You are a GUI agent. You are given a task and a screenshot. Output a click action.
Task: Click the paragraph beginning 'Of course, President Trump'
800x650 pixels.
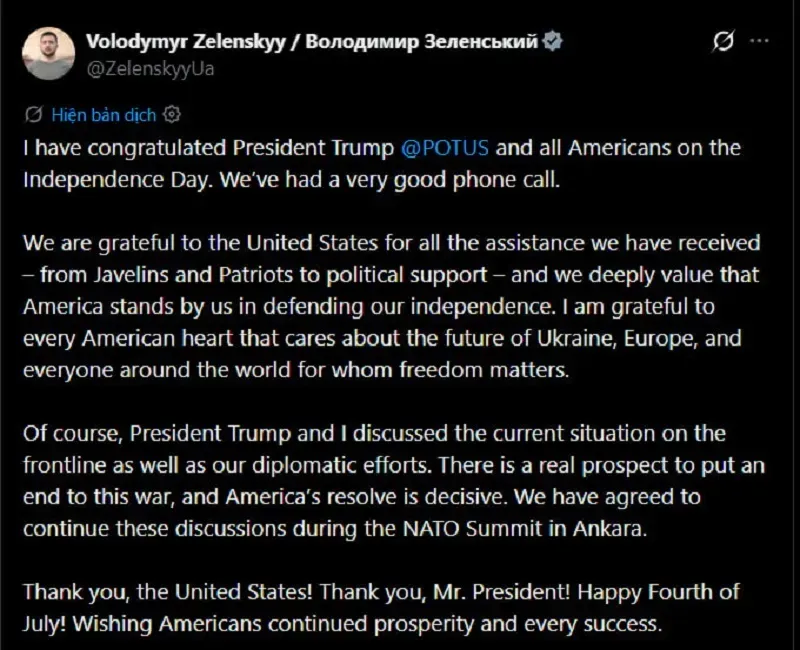[394, 481]
